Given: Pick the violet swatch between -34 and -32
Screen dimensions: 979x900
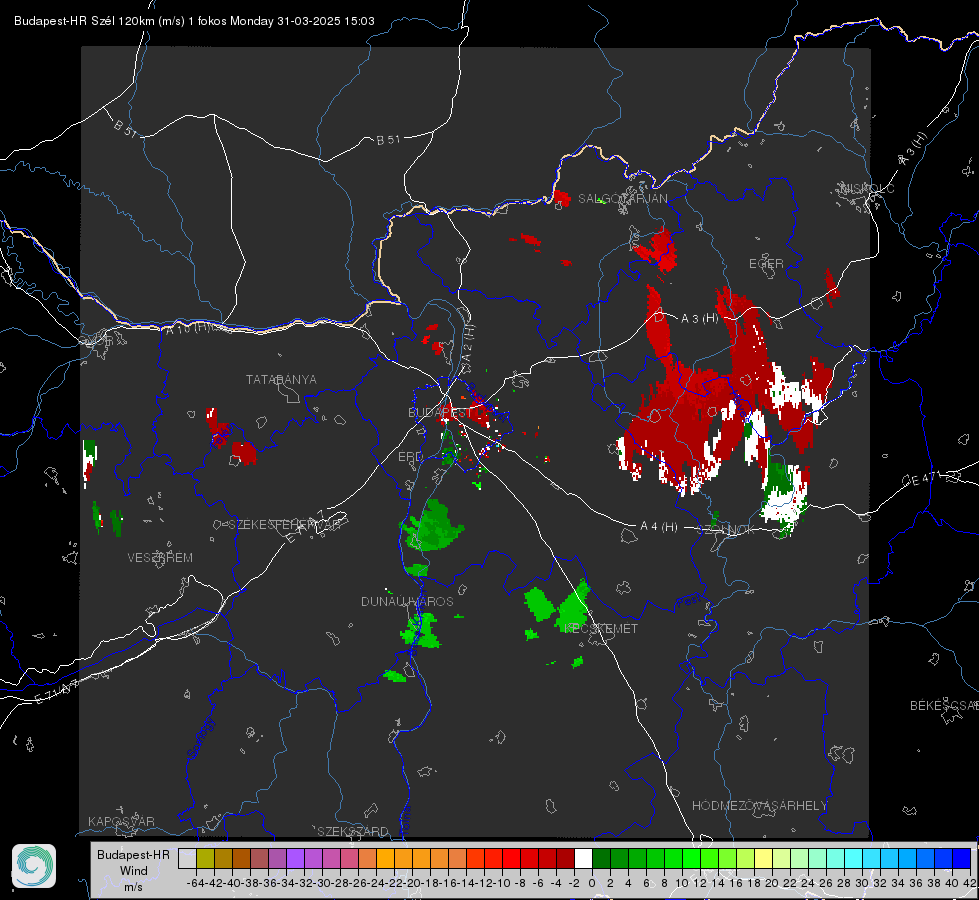Looking at the screenshot, I should point(295,858).
